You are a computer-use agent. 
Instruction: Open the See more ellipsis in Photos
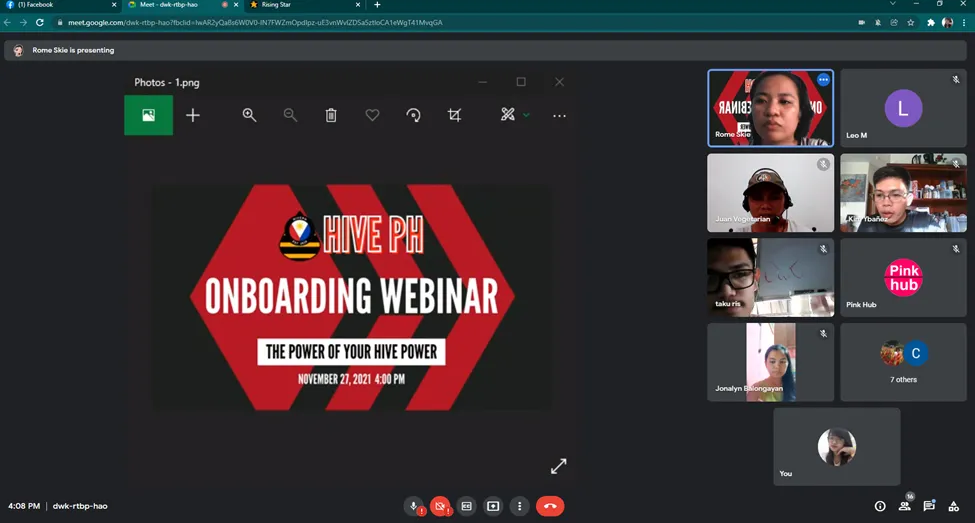pos(559,116)
